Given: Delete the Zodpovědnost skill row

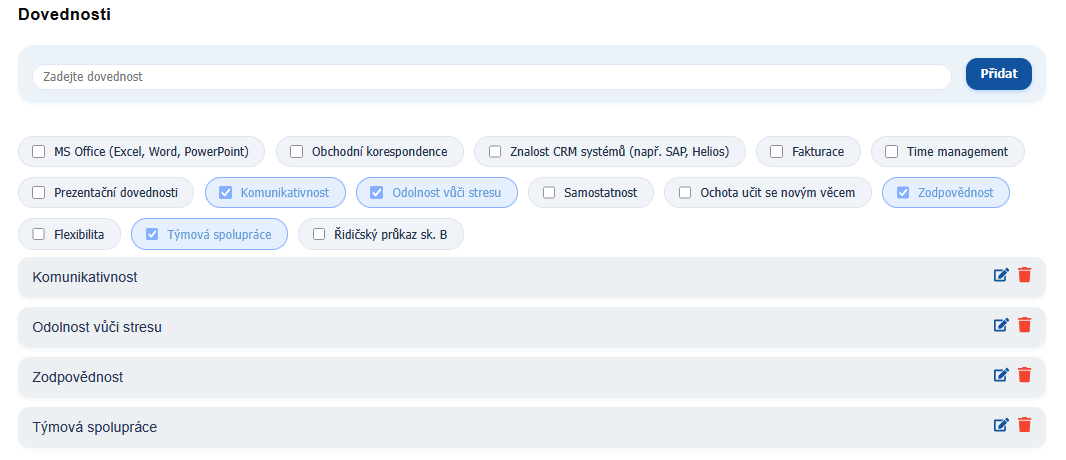Looking at the screenshot, I should 1024,375.
